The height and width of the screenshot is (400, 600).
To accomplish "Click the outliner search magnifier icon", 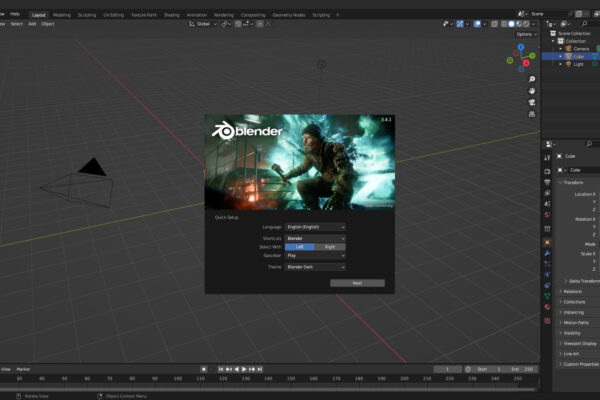I will pos(584,24).
